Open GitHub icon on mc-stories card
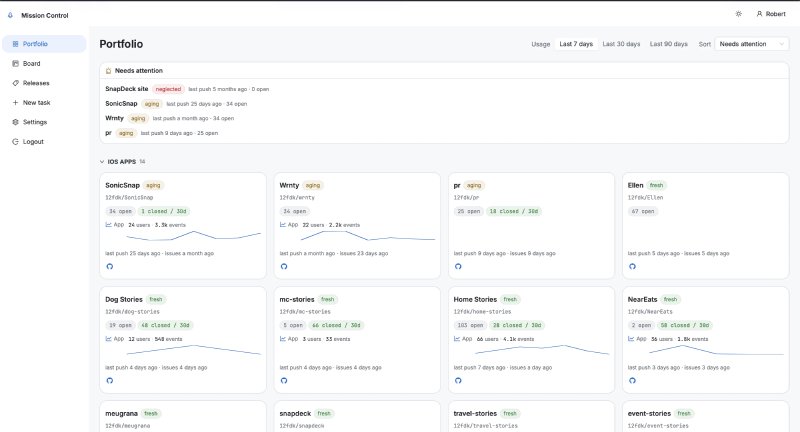Viewport: 800px width, 432px height. [284, 380]
